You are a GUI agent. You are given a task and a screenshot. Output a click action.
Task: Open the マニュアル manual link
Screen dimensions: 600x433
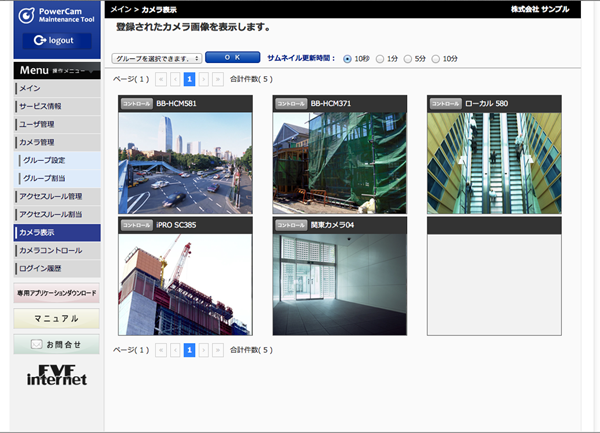point(56,319)
